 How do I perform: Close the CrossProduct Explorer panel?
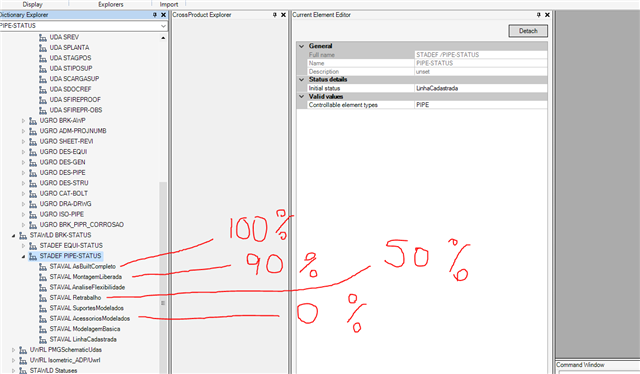[x=284, y=15]
